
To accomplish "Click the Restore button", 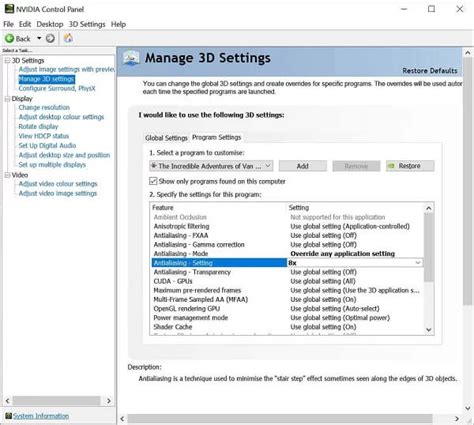I will [410, 166].
